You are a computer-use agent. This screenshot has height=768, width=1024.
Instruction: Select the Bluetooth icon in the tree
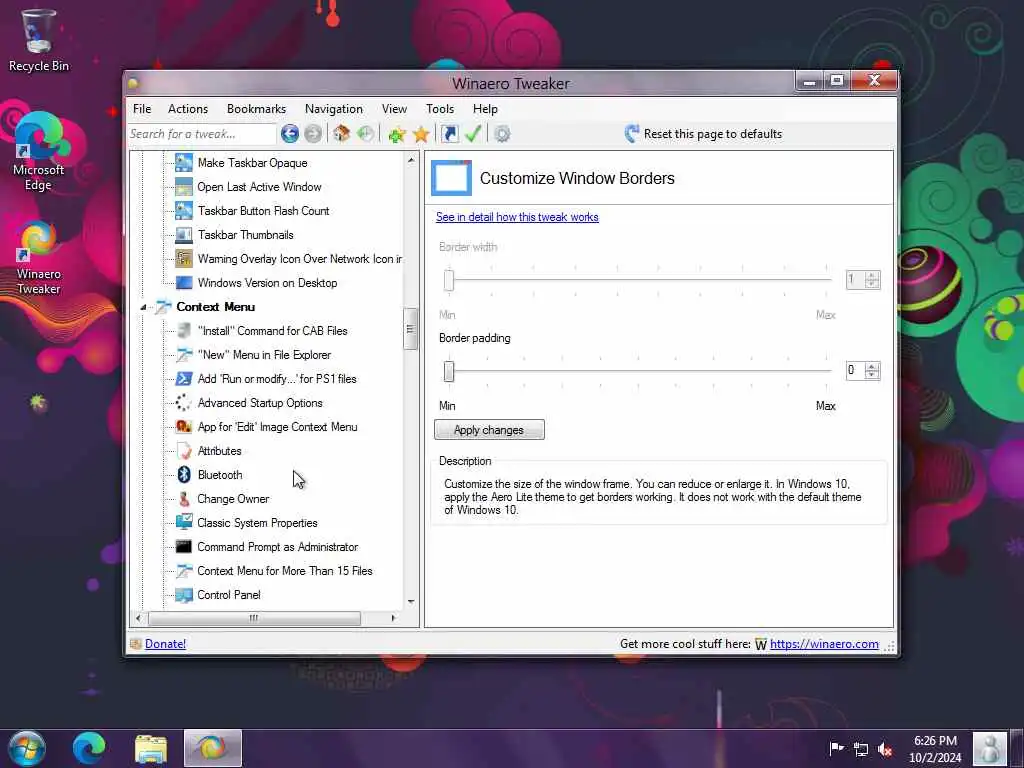[184, 475]
